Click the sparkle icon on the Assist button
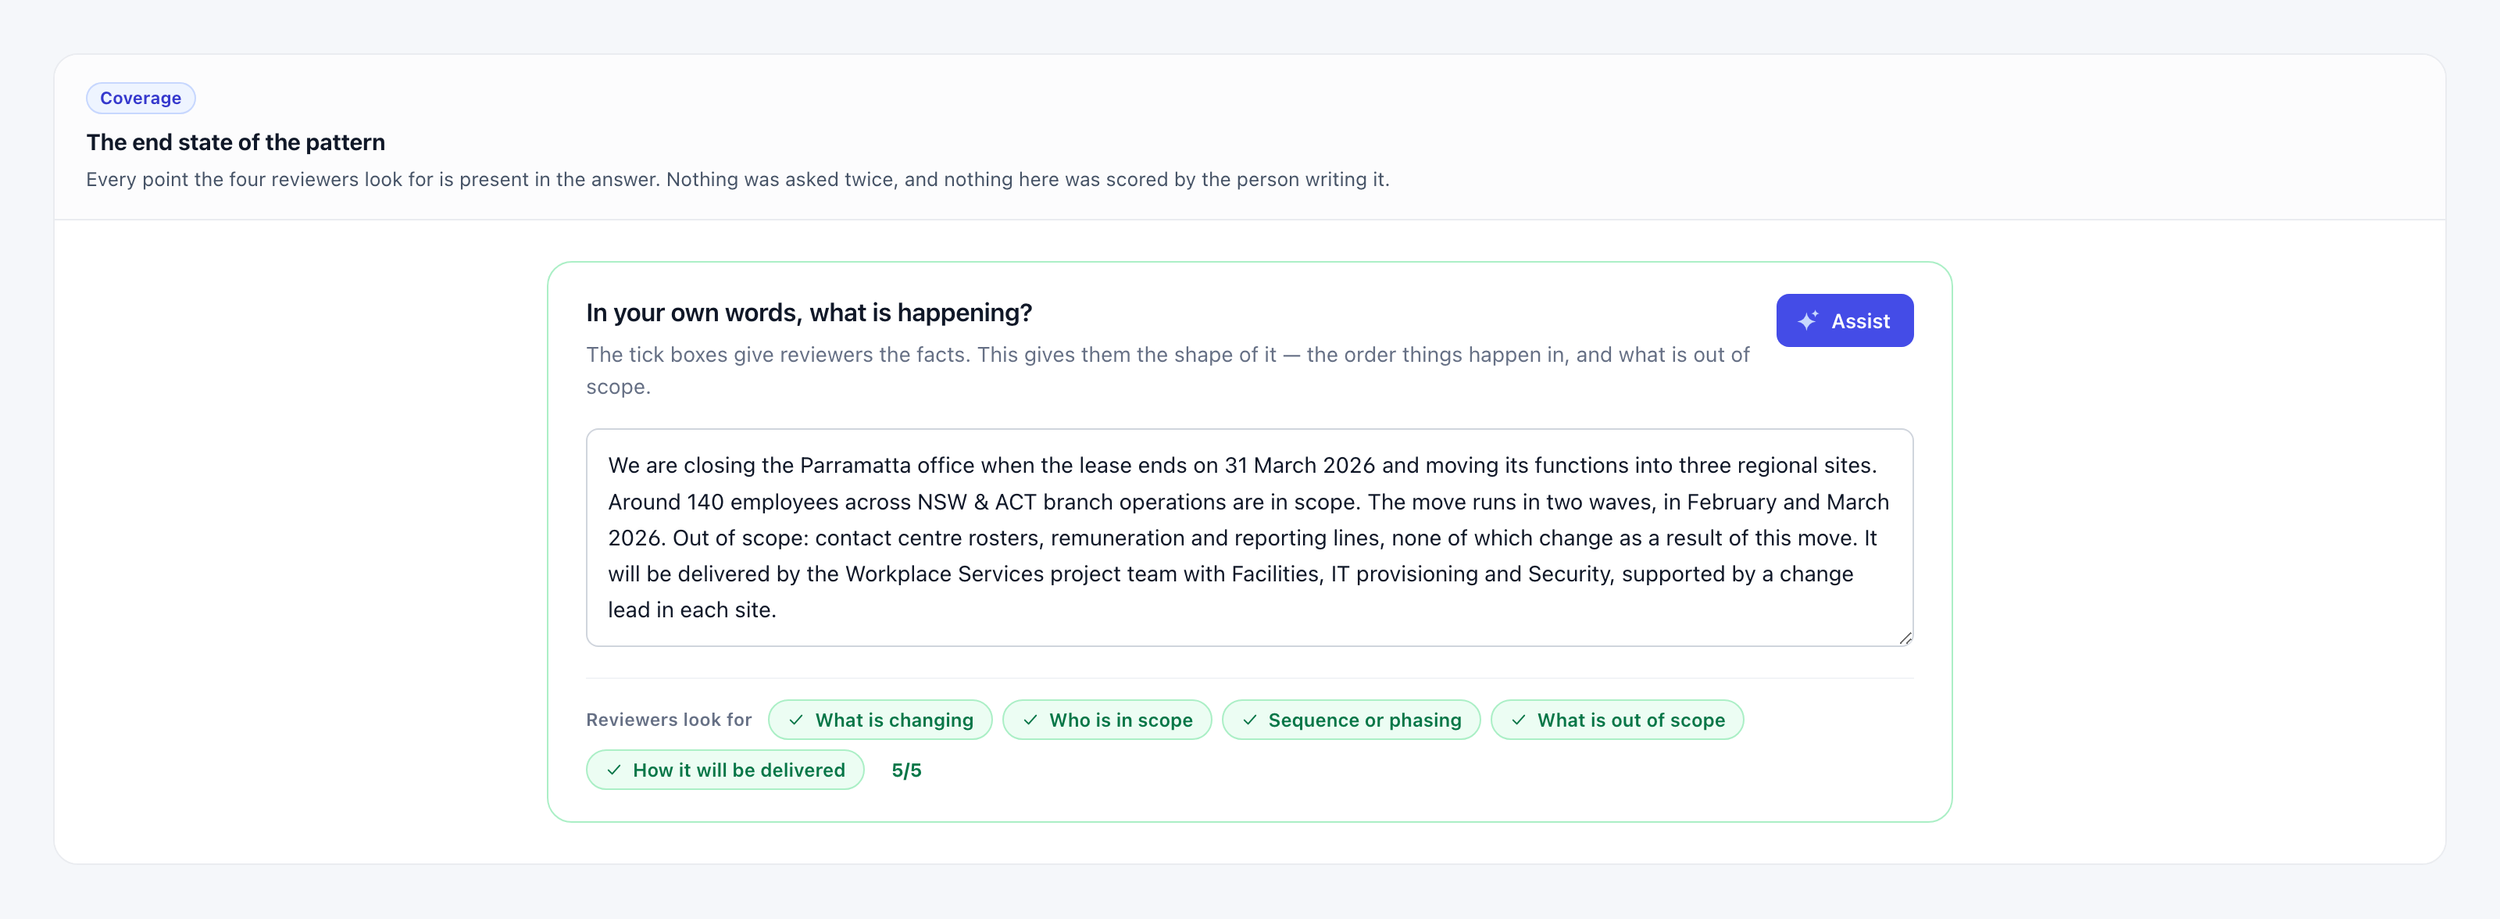The image size is (2500, 919). click(x=1808, y=321)
